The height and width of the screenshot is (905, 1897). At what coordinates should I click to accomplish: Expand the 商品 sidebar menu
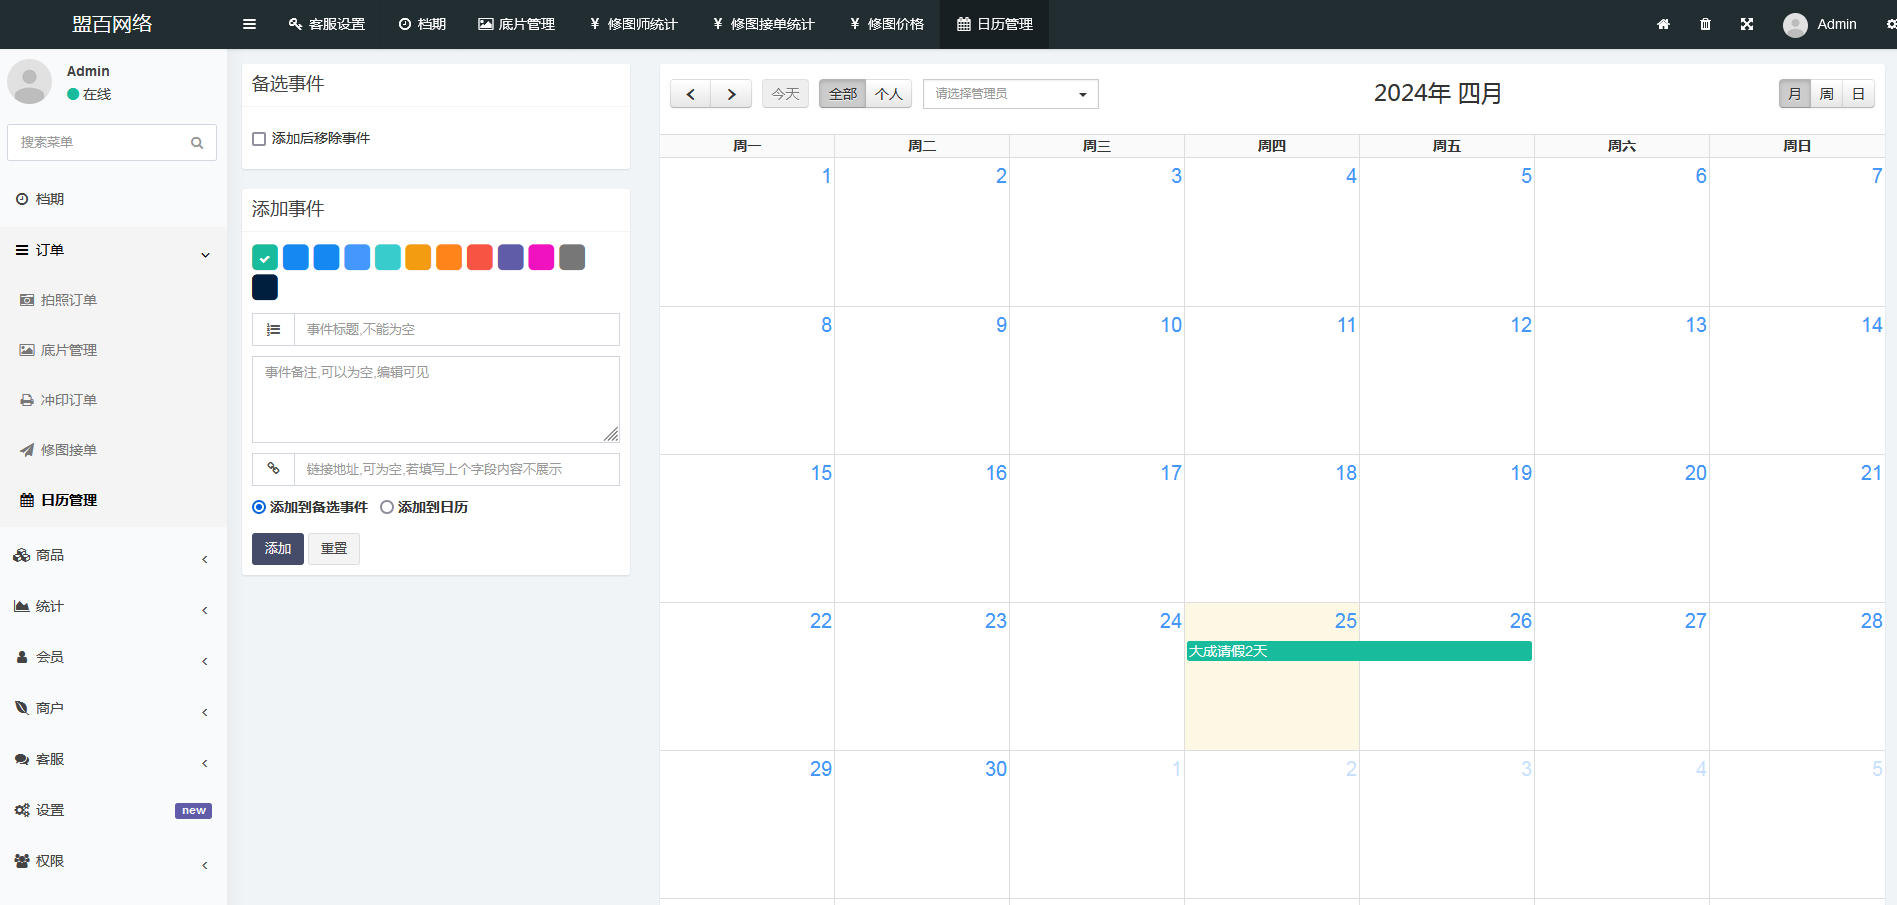point(50,555)
